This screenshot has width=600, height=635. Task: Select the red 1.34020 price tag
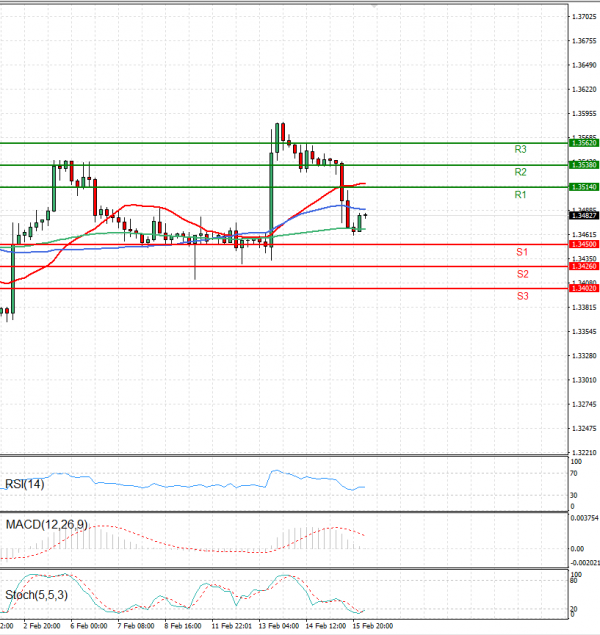point(584,288)
